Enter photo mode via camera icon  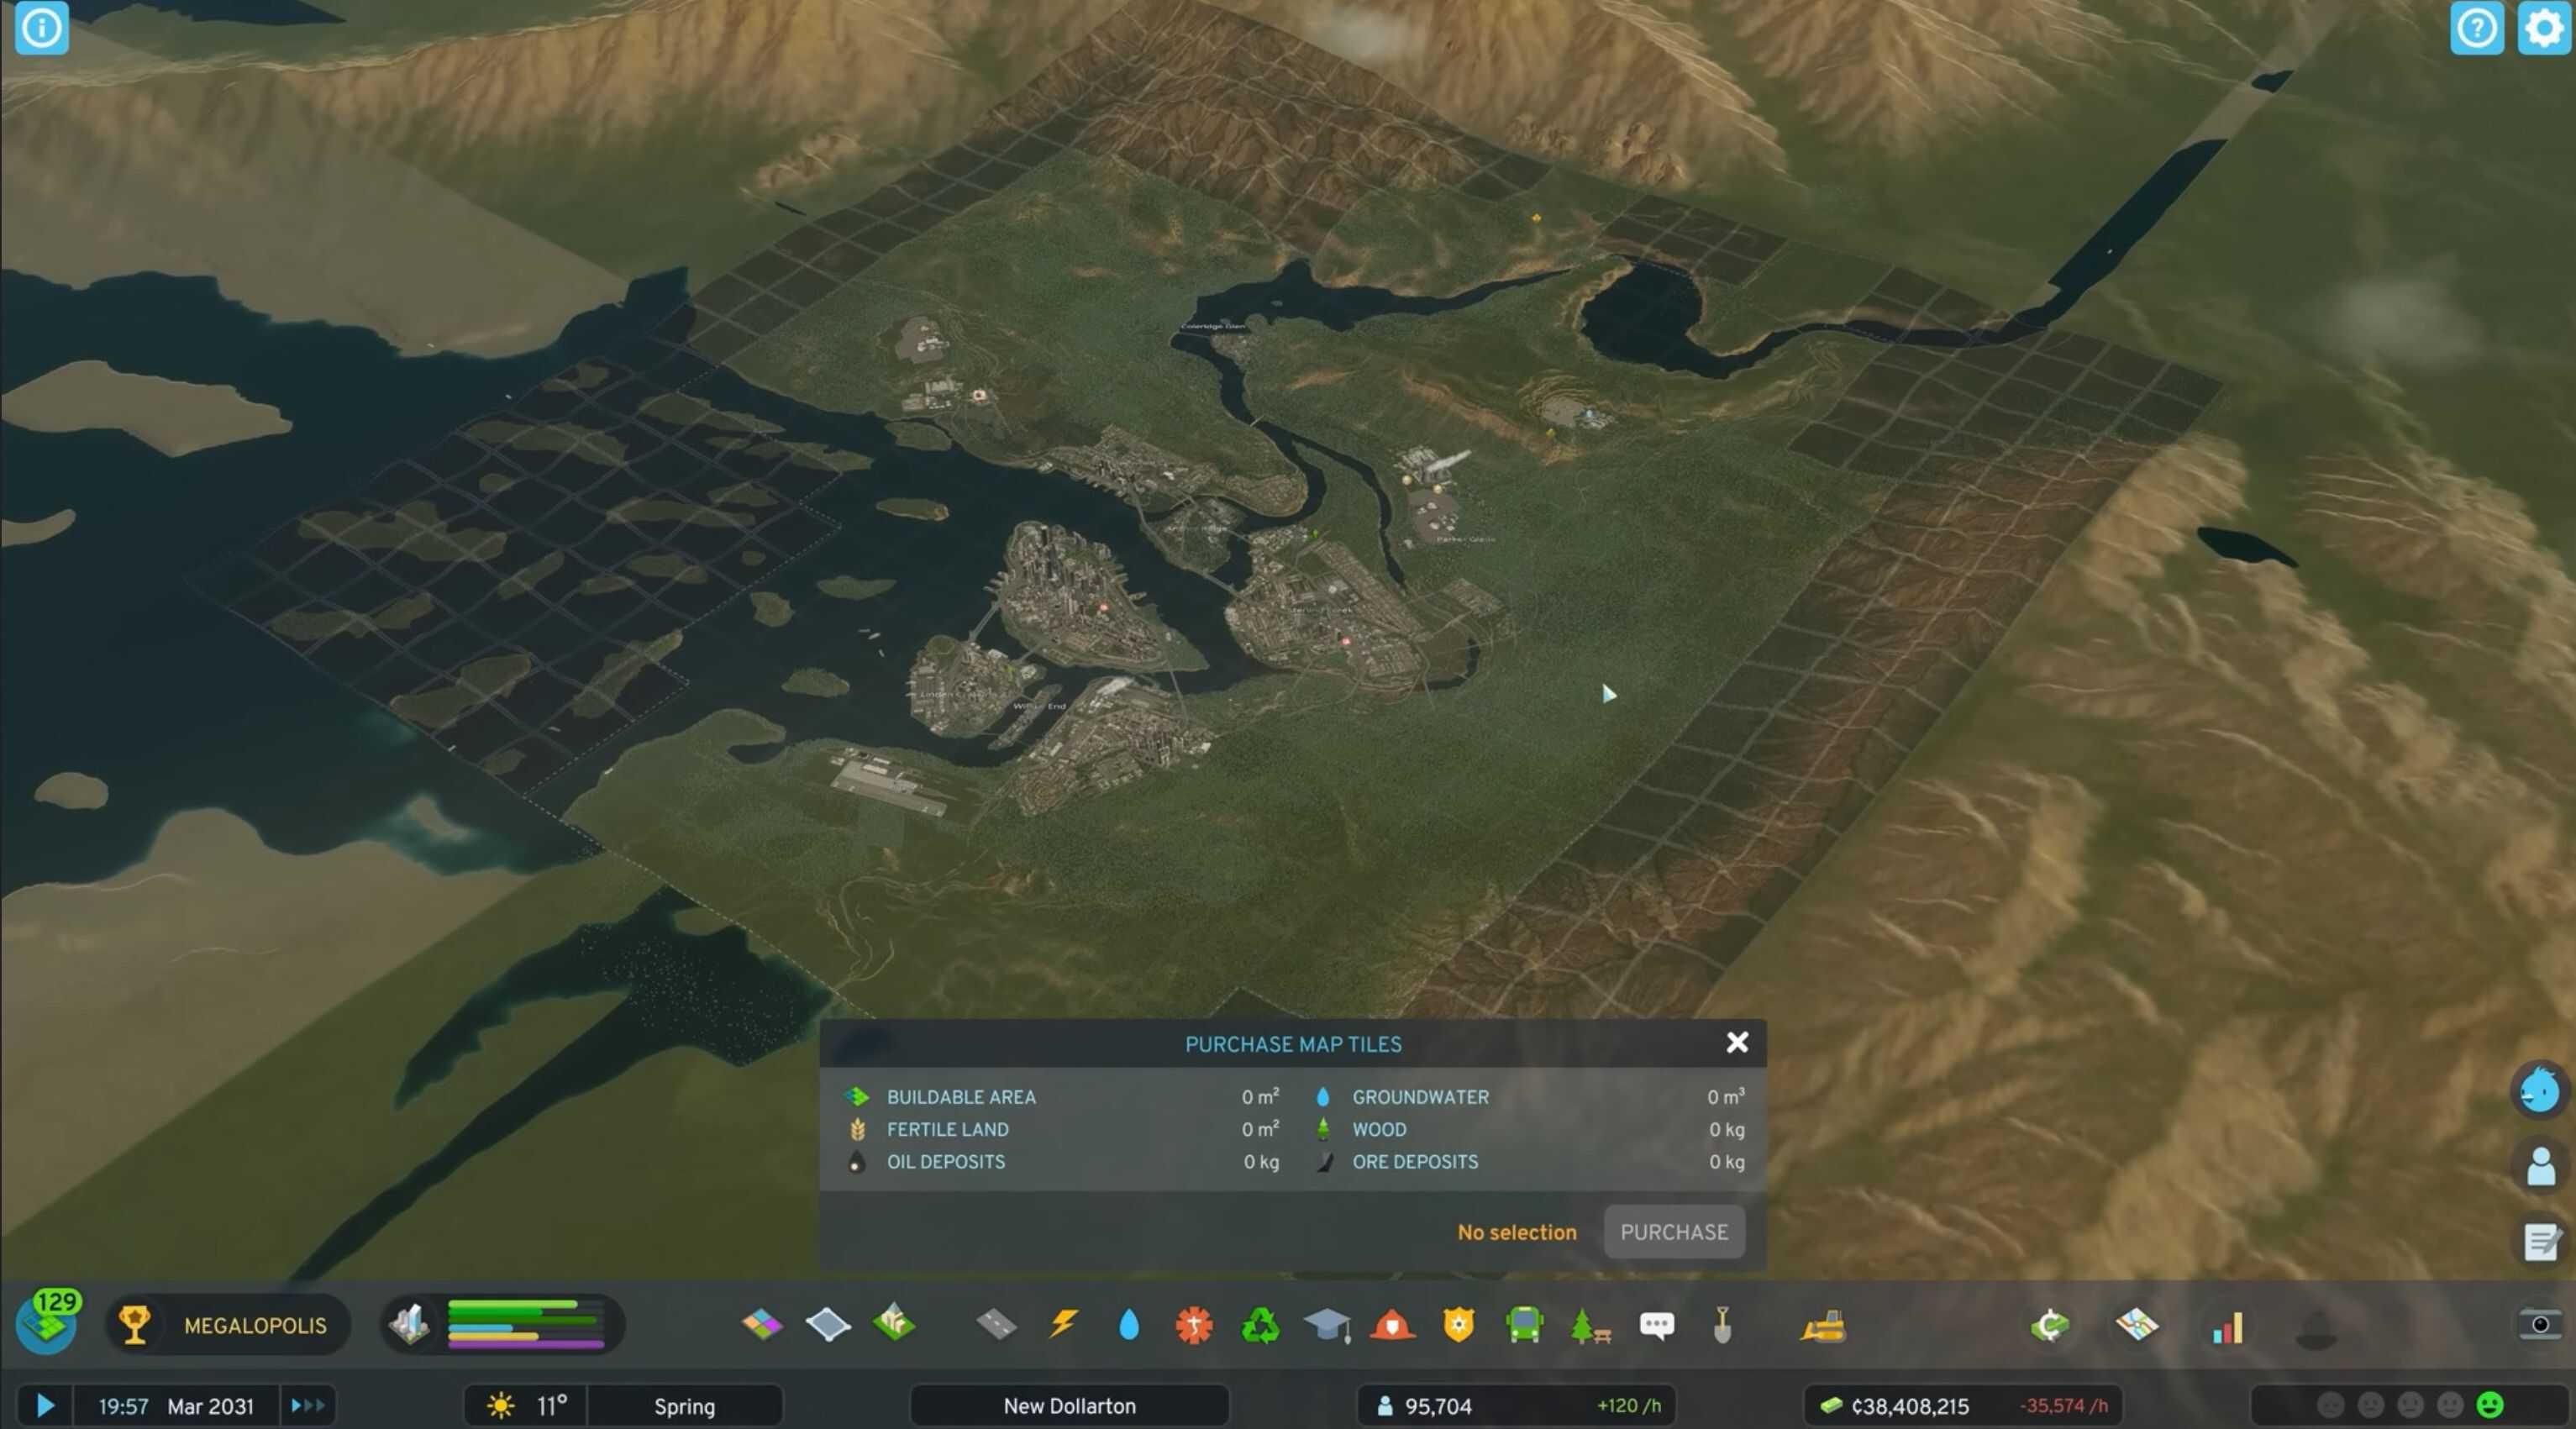point(2540,1324)
